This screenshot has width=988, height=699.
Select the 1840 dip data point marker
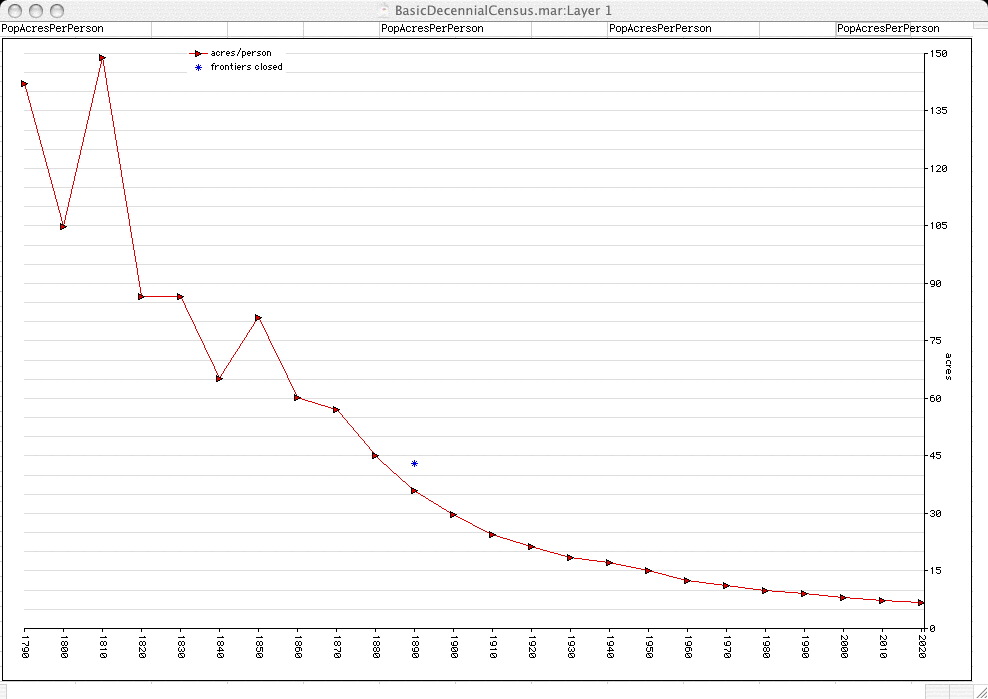219,378
